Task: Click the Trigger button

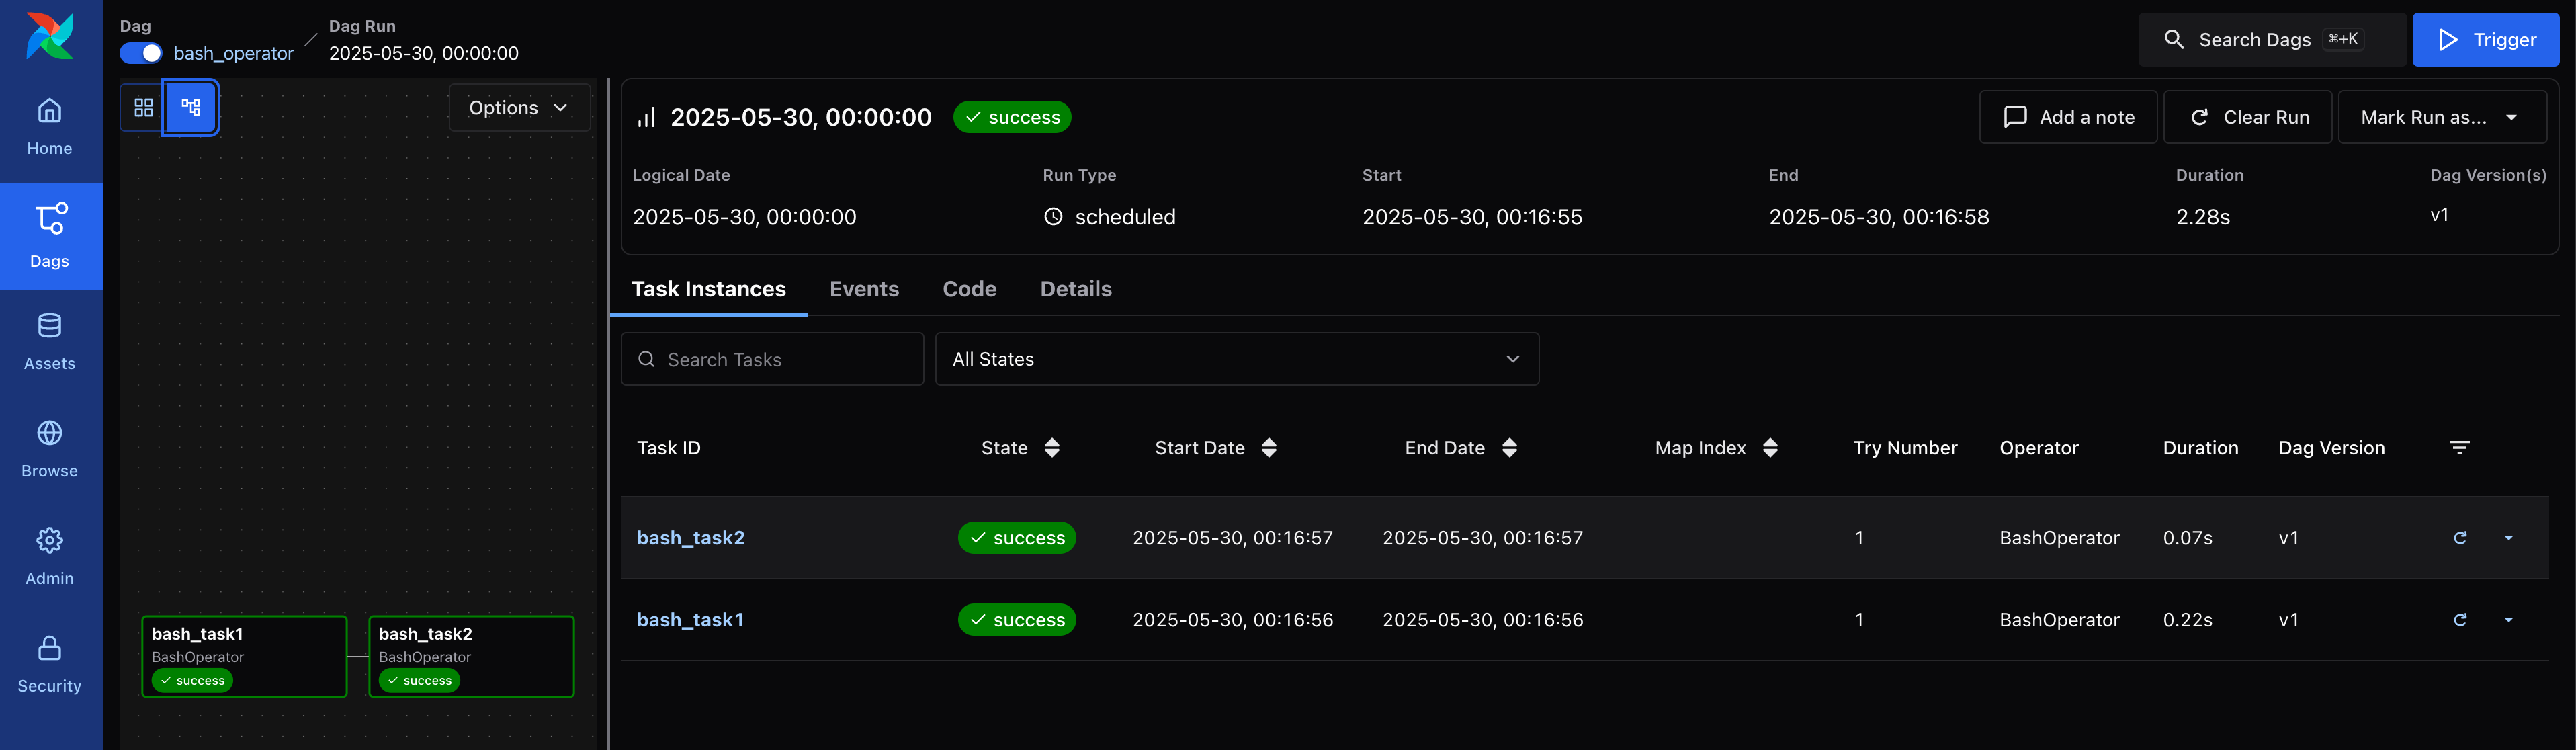Action: pos(2485,40)
